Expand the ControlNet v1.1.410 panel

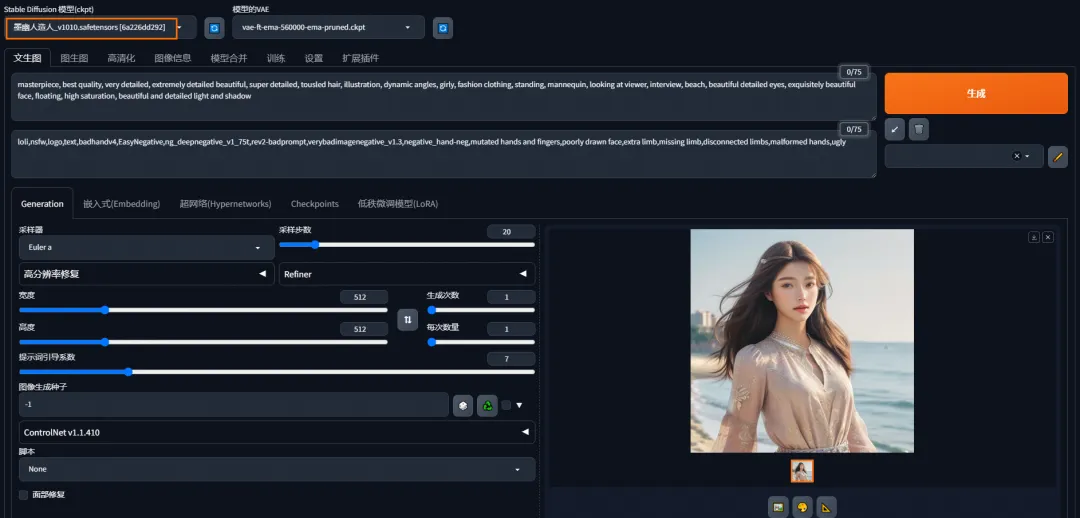277,432
